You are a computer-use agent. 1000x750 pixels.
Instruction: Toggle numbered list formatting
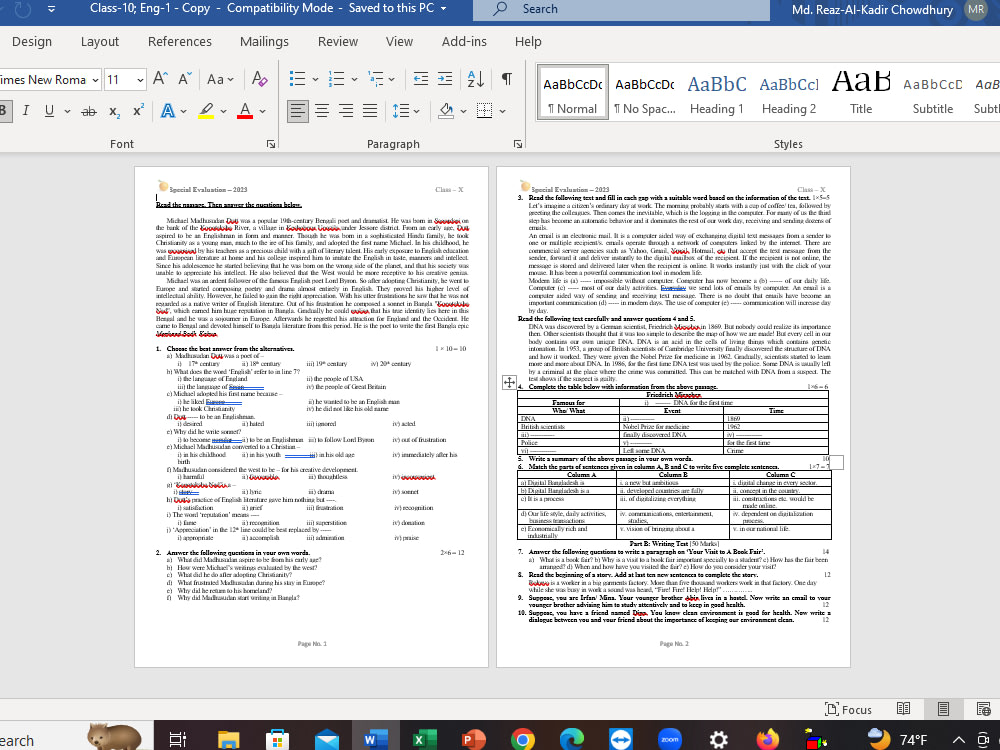click(336, 79)
